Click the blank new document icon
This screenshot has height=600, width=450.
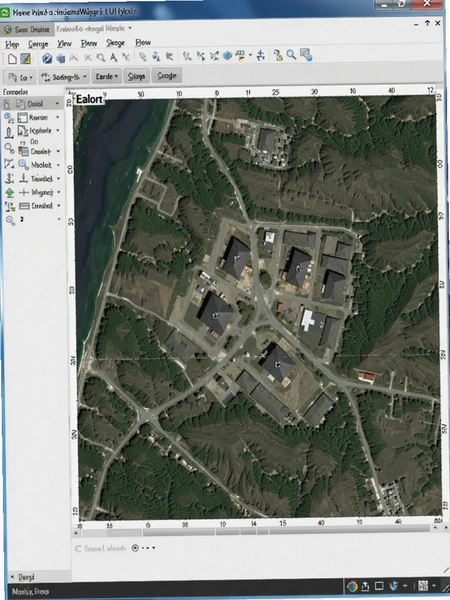point(13,58)
